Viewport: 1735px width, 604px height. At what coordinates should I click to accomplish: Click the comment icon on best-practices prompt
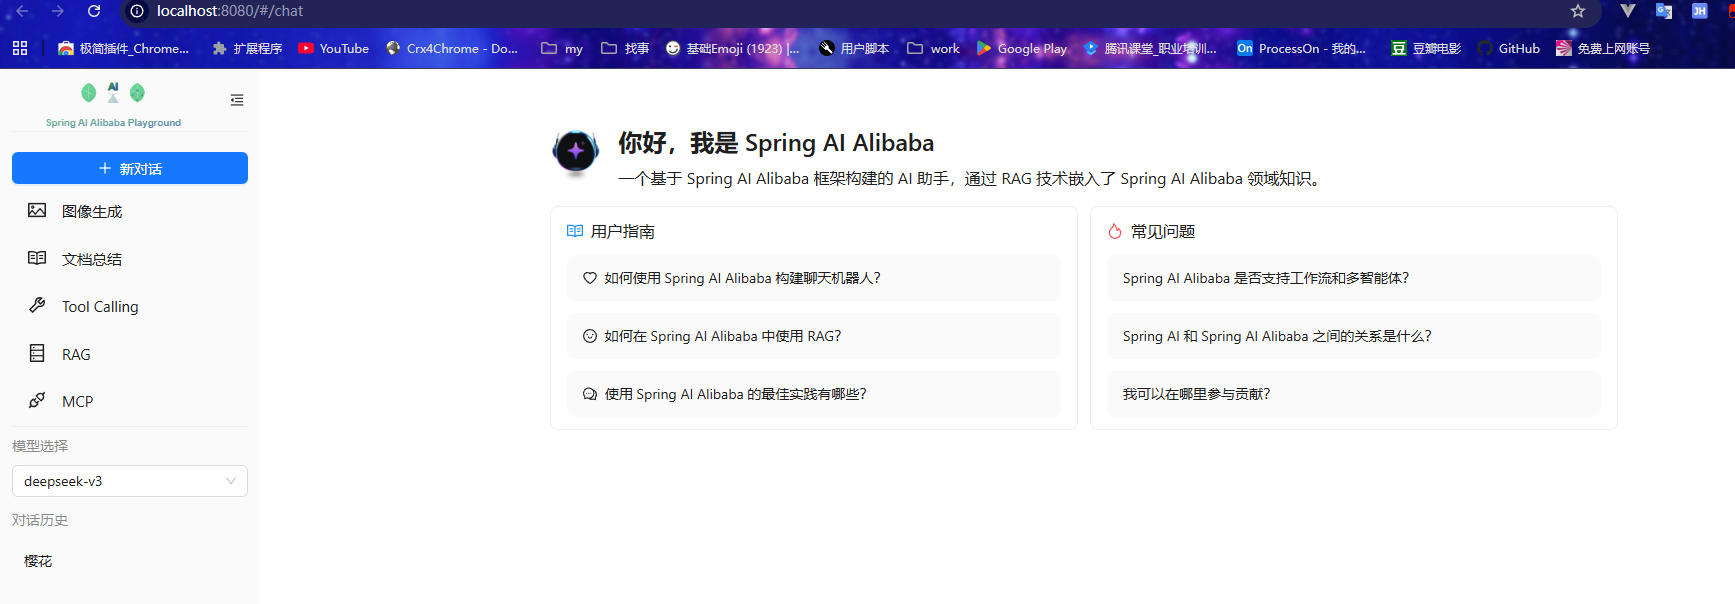(x=590, y=394)
